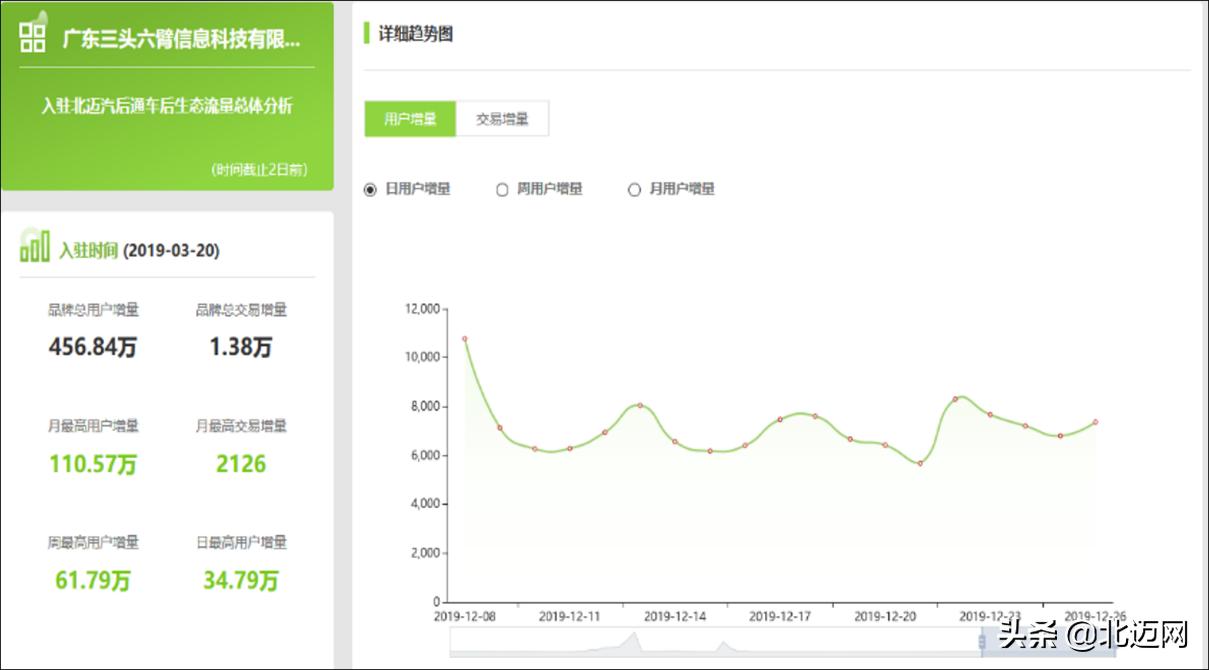Select the 月用户增量 radio button
The width and height of the screenshot is (1209, 670).
tap(633, 189)
